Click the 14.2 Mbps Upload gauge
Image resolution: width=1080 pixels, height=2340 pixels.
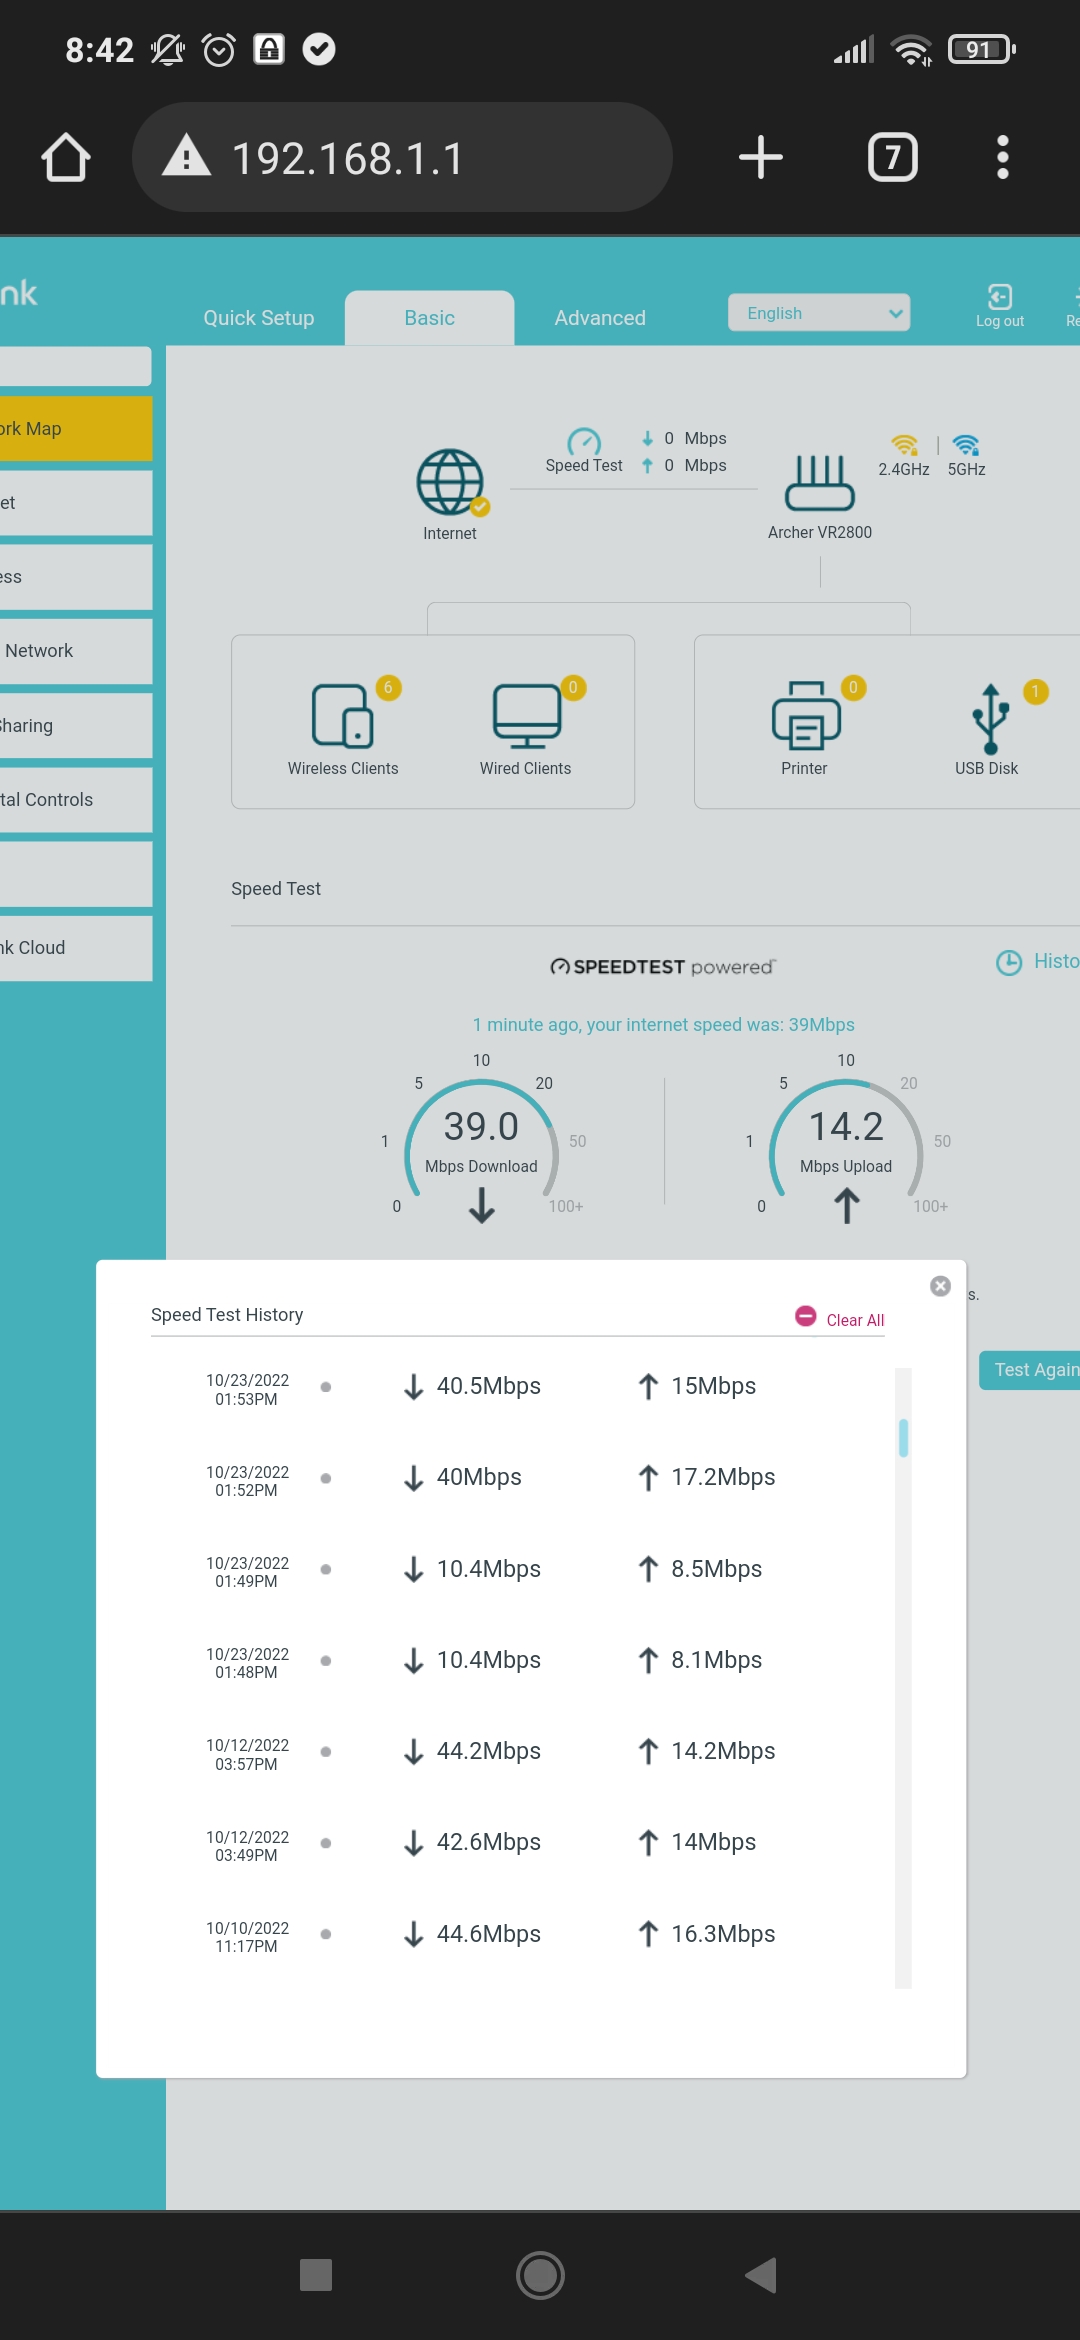pyautogui.click(x=846, y=1140)
